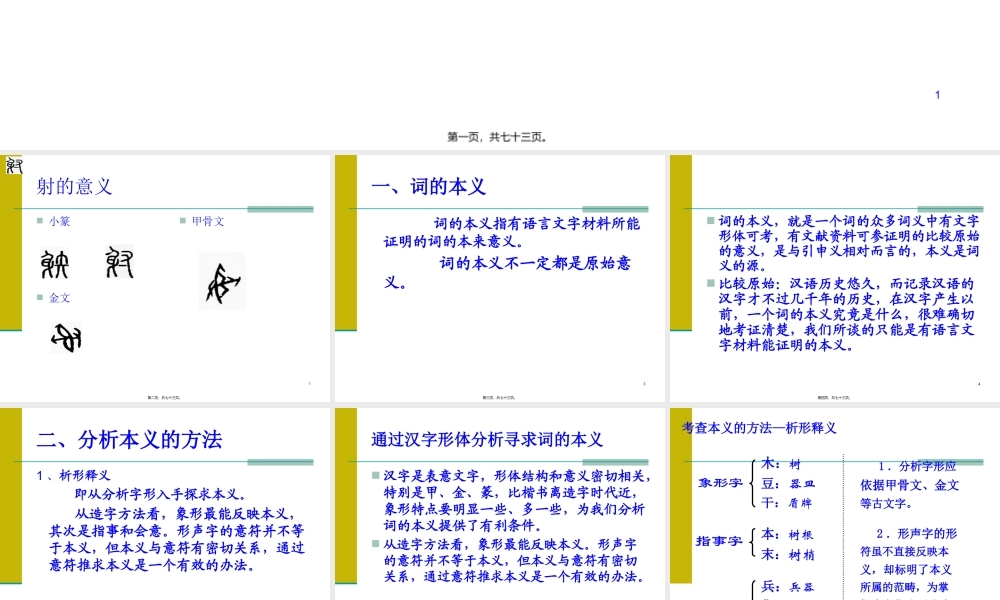The image size is (1000, 600).
Task: Click the entry 兵：兵器
Action: pyautogui.click(x=788, y=587)
